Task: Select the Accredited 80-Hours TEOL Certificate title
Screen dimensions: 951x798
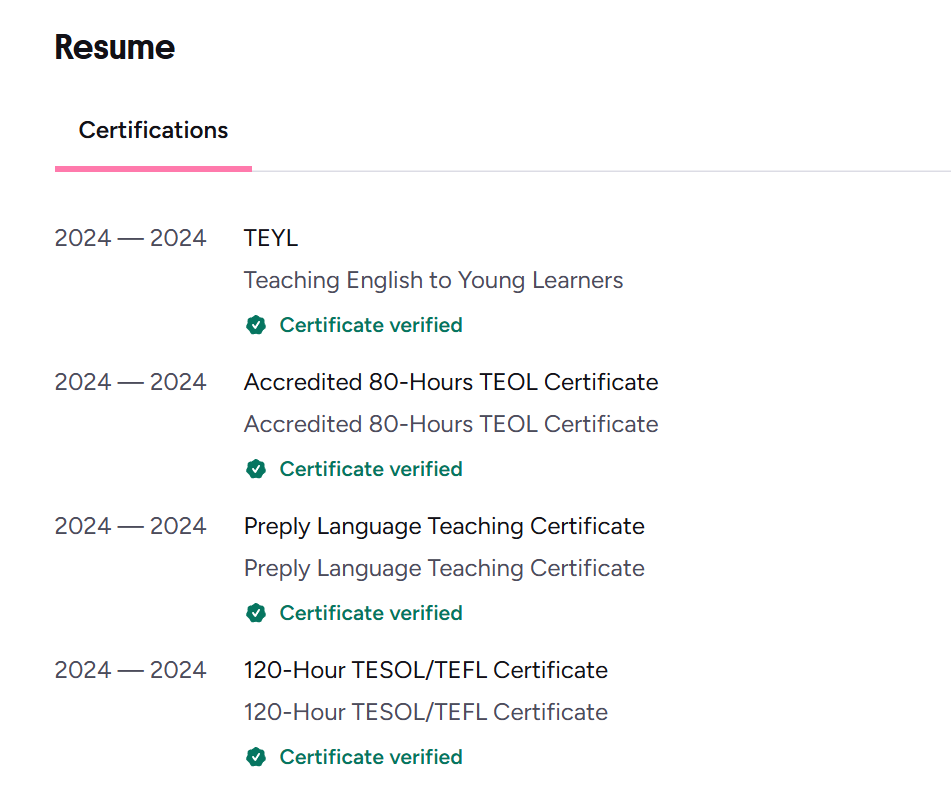Action: coord(451,382)
